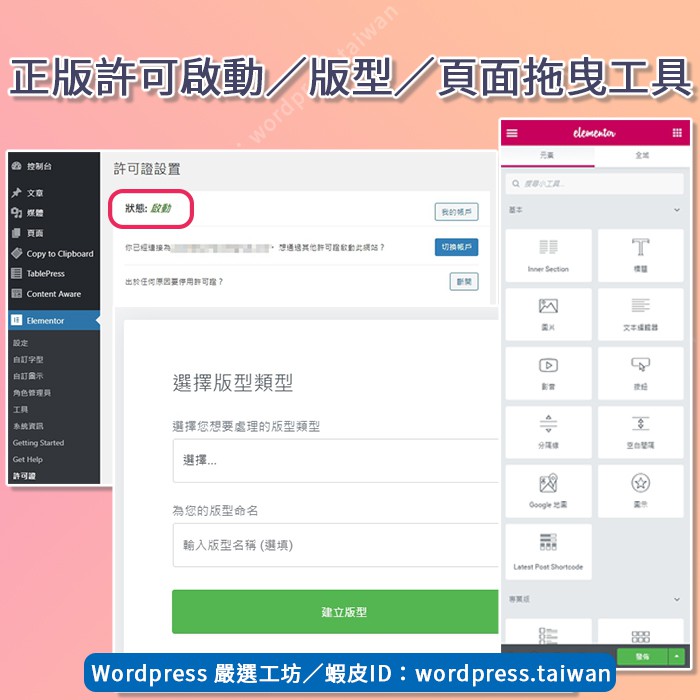The image size is (700, 700).
Task: Open TablePress in the admin sidebar
Action: (x=45, y=273)
